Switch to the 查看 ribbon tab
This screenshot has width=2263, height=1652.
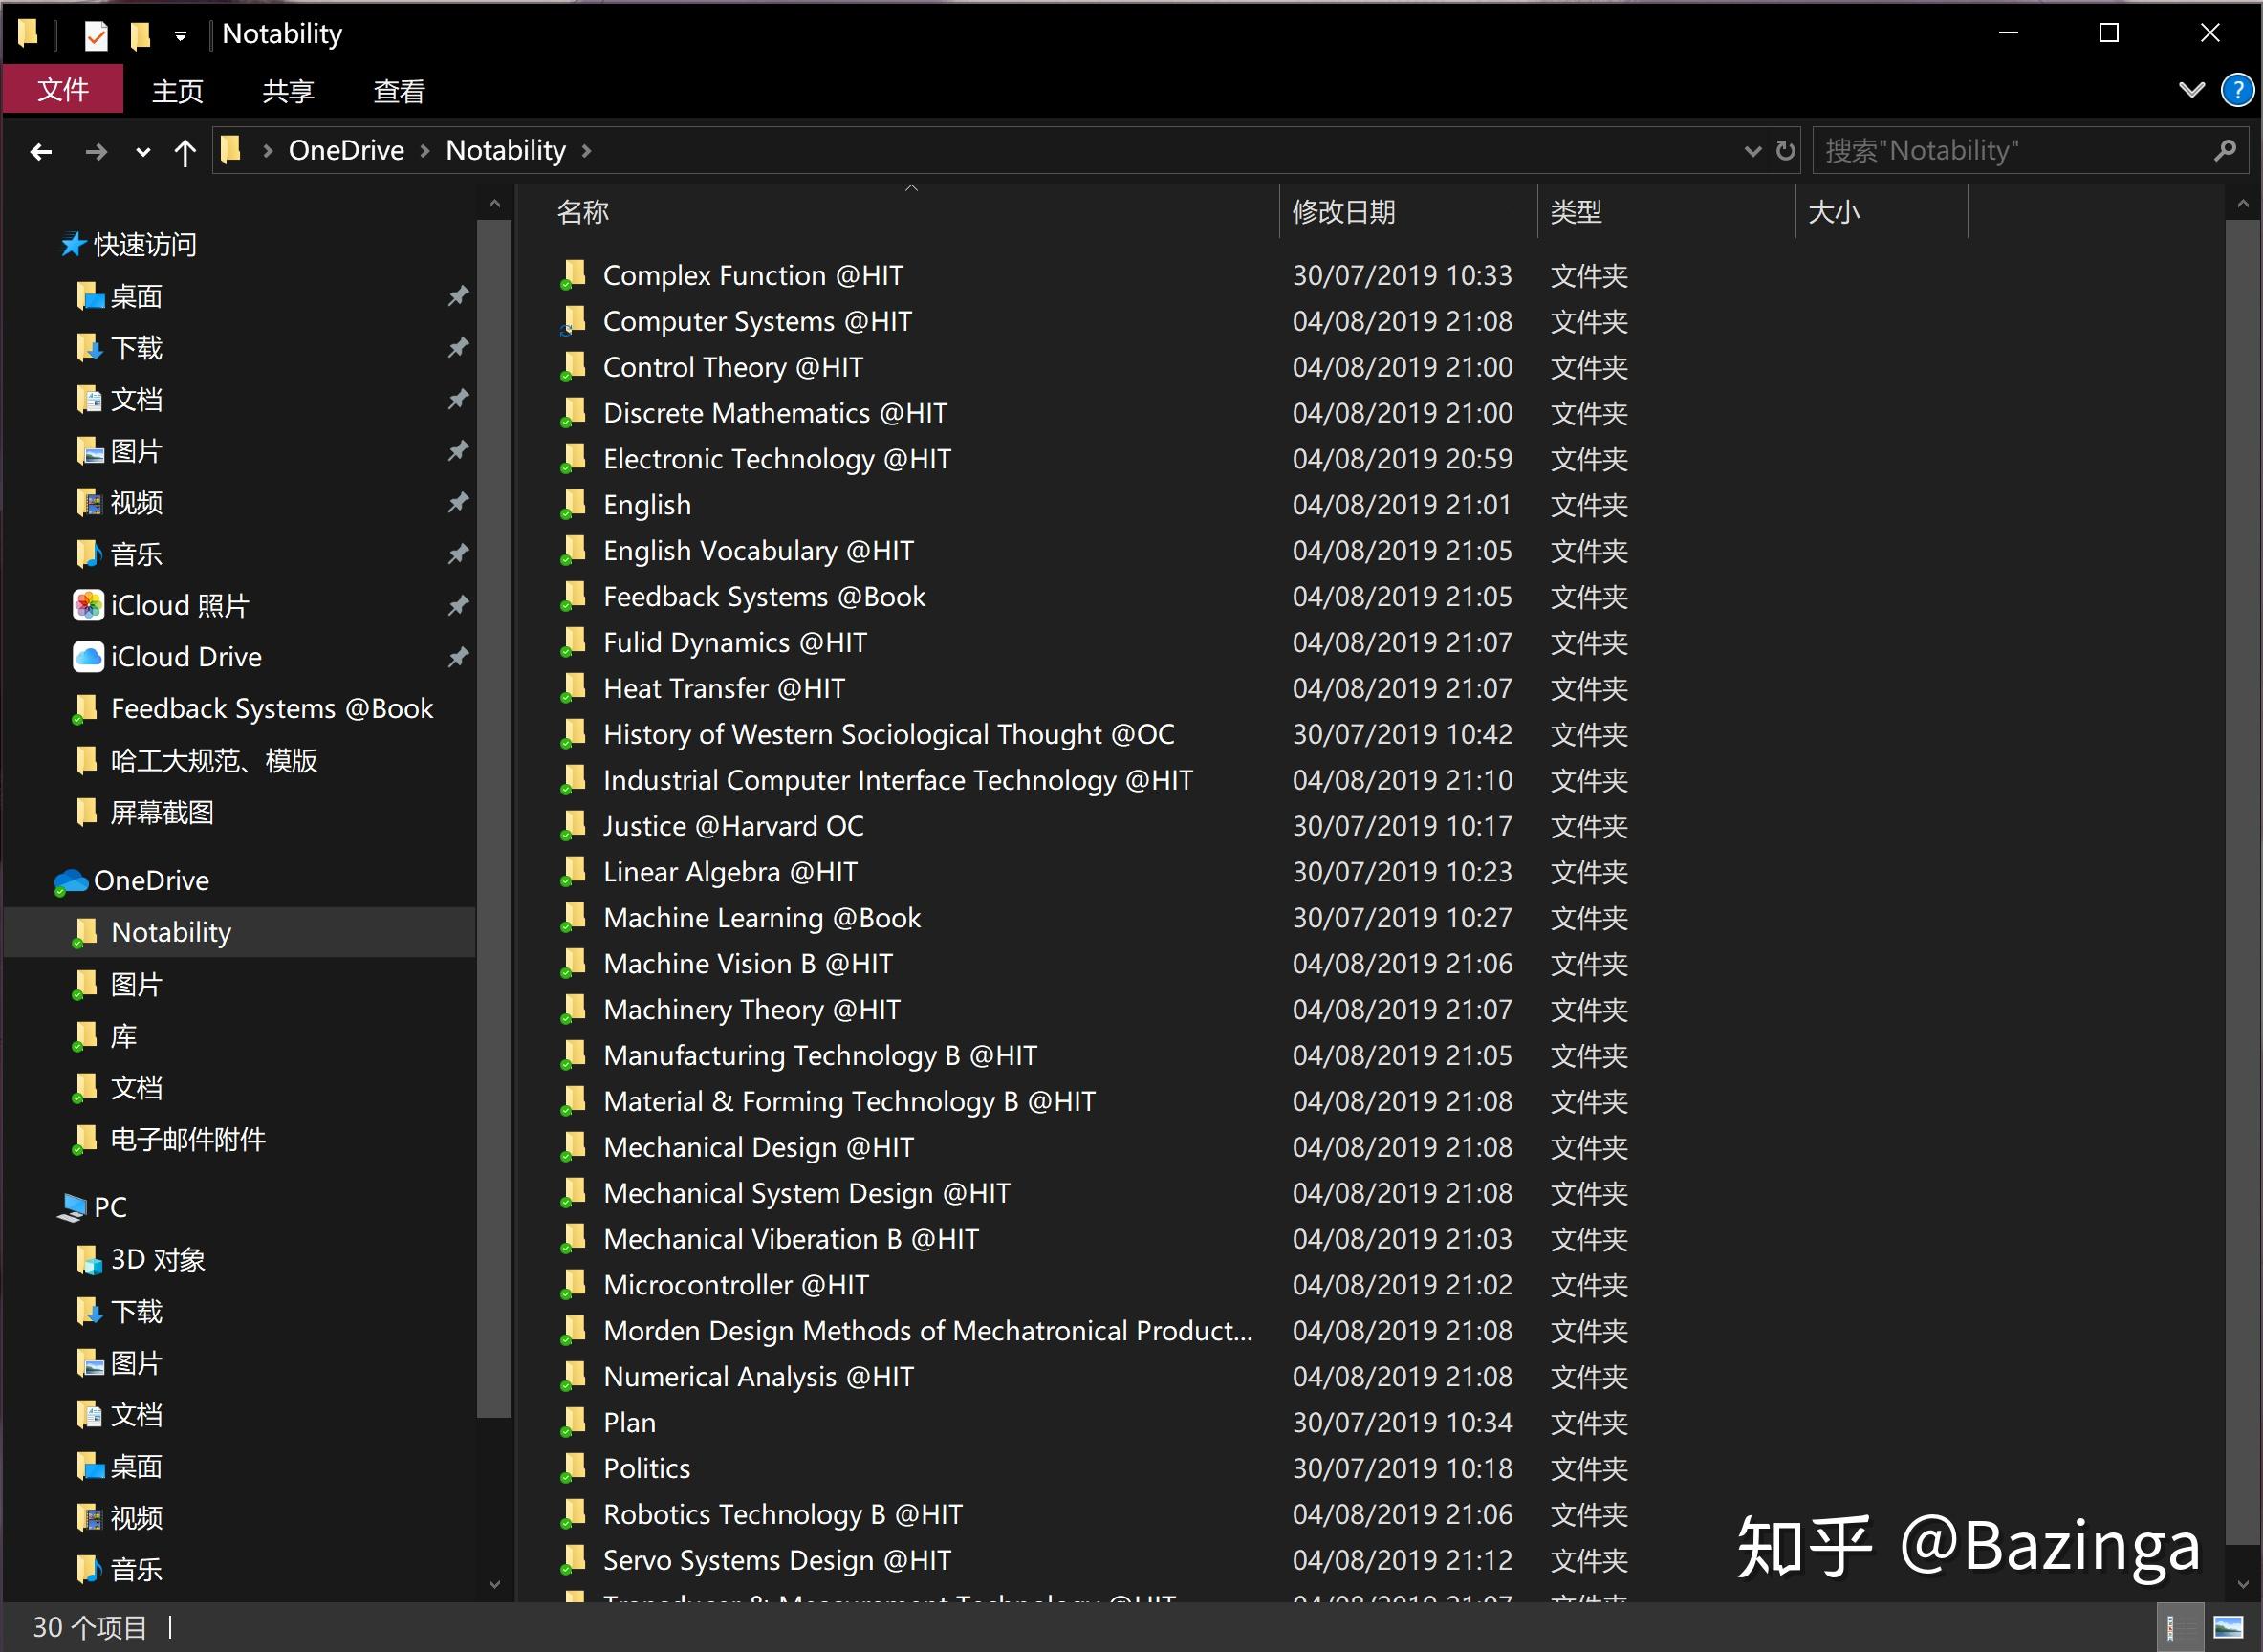tap(398, 91)
